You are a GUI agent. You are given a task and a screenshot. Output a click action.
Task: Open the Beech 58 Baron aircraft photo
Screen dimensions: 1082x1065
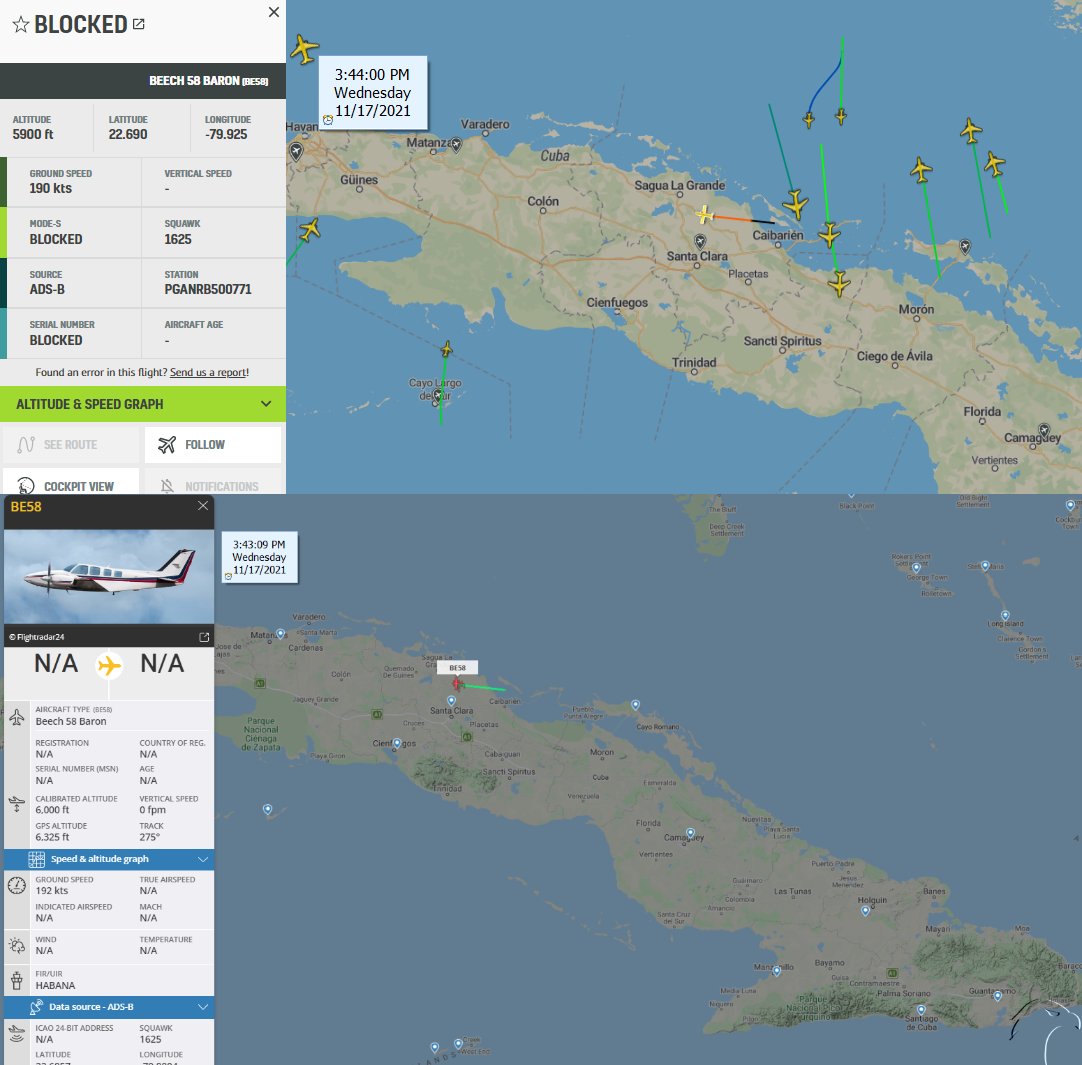(x=109, y=577)
